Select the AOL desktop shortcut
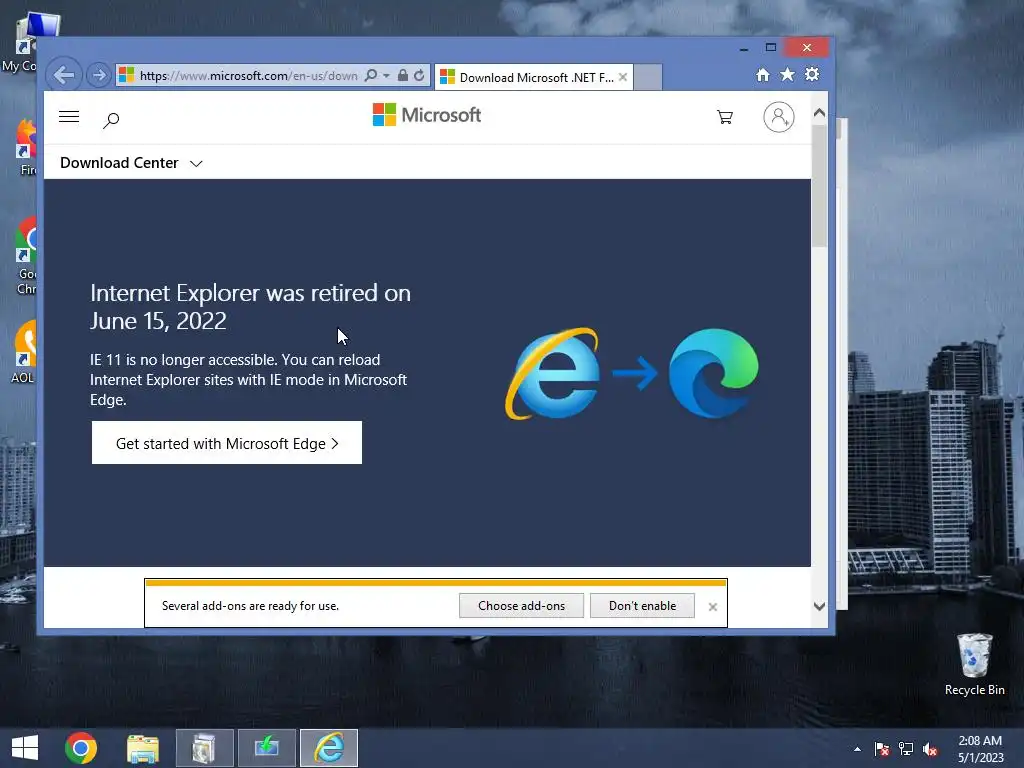1024x768 pixels. (x=22, y=352)
